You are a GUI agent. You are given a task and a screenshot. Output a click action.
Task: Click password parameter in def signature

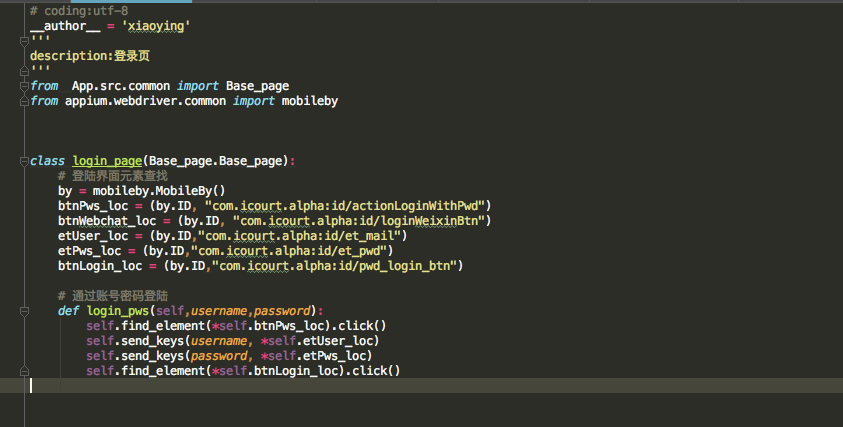click(282, 311)
